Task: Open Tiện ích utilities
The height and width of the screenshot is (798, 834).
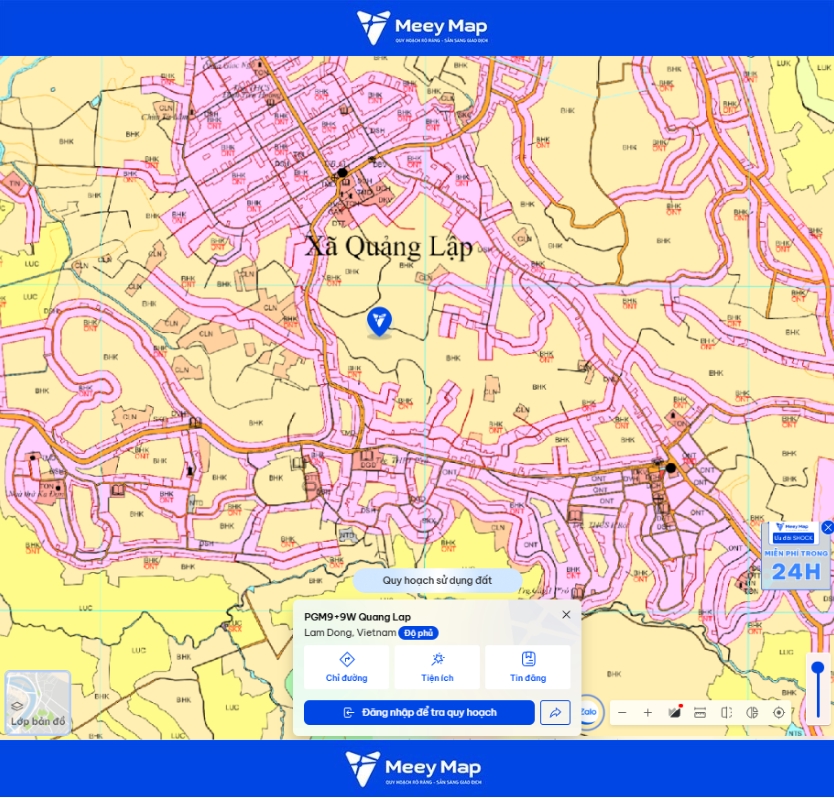Action: pyautogui.click(x=437, y=667)
